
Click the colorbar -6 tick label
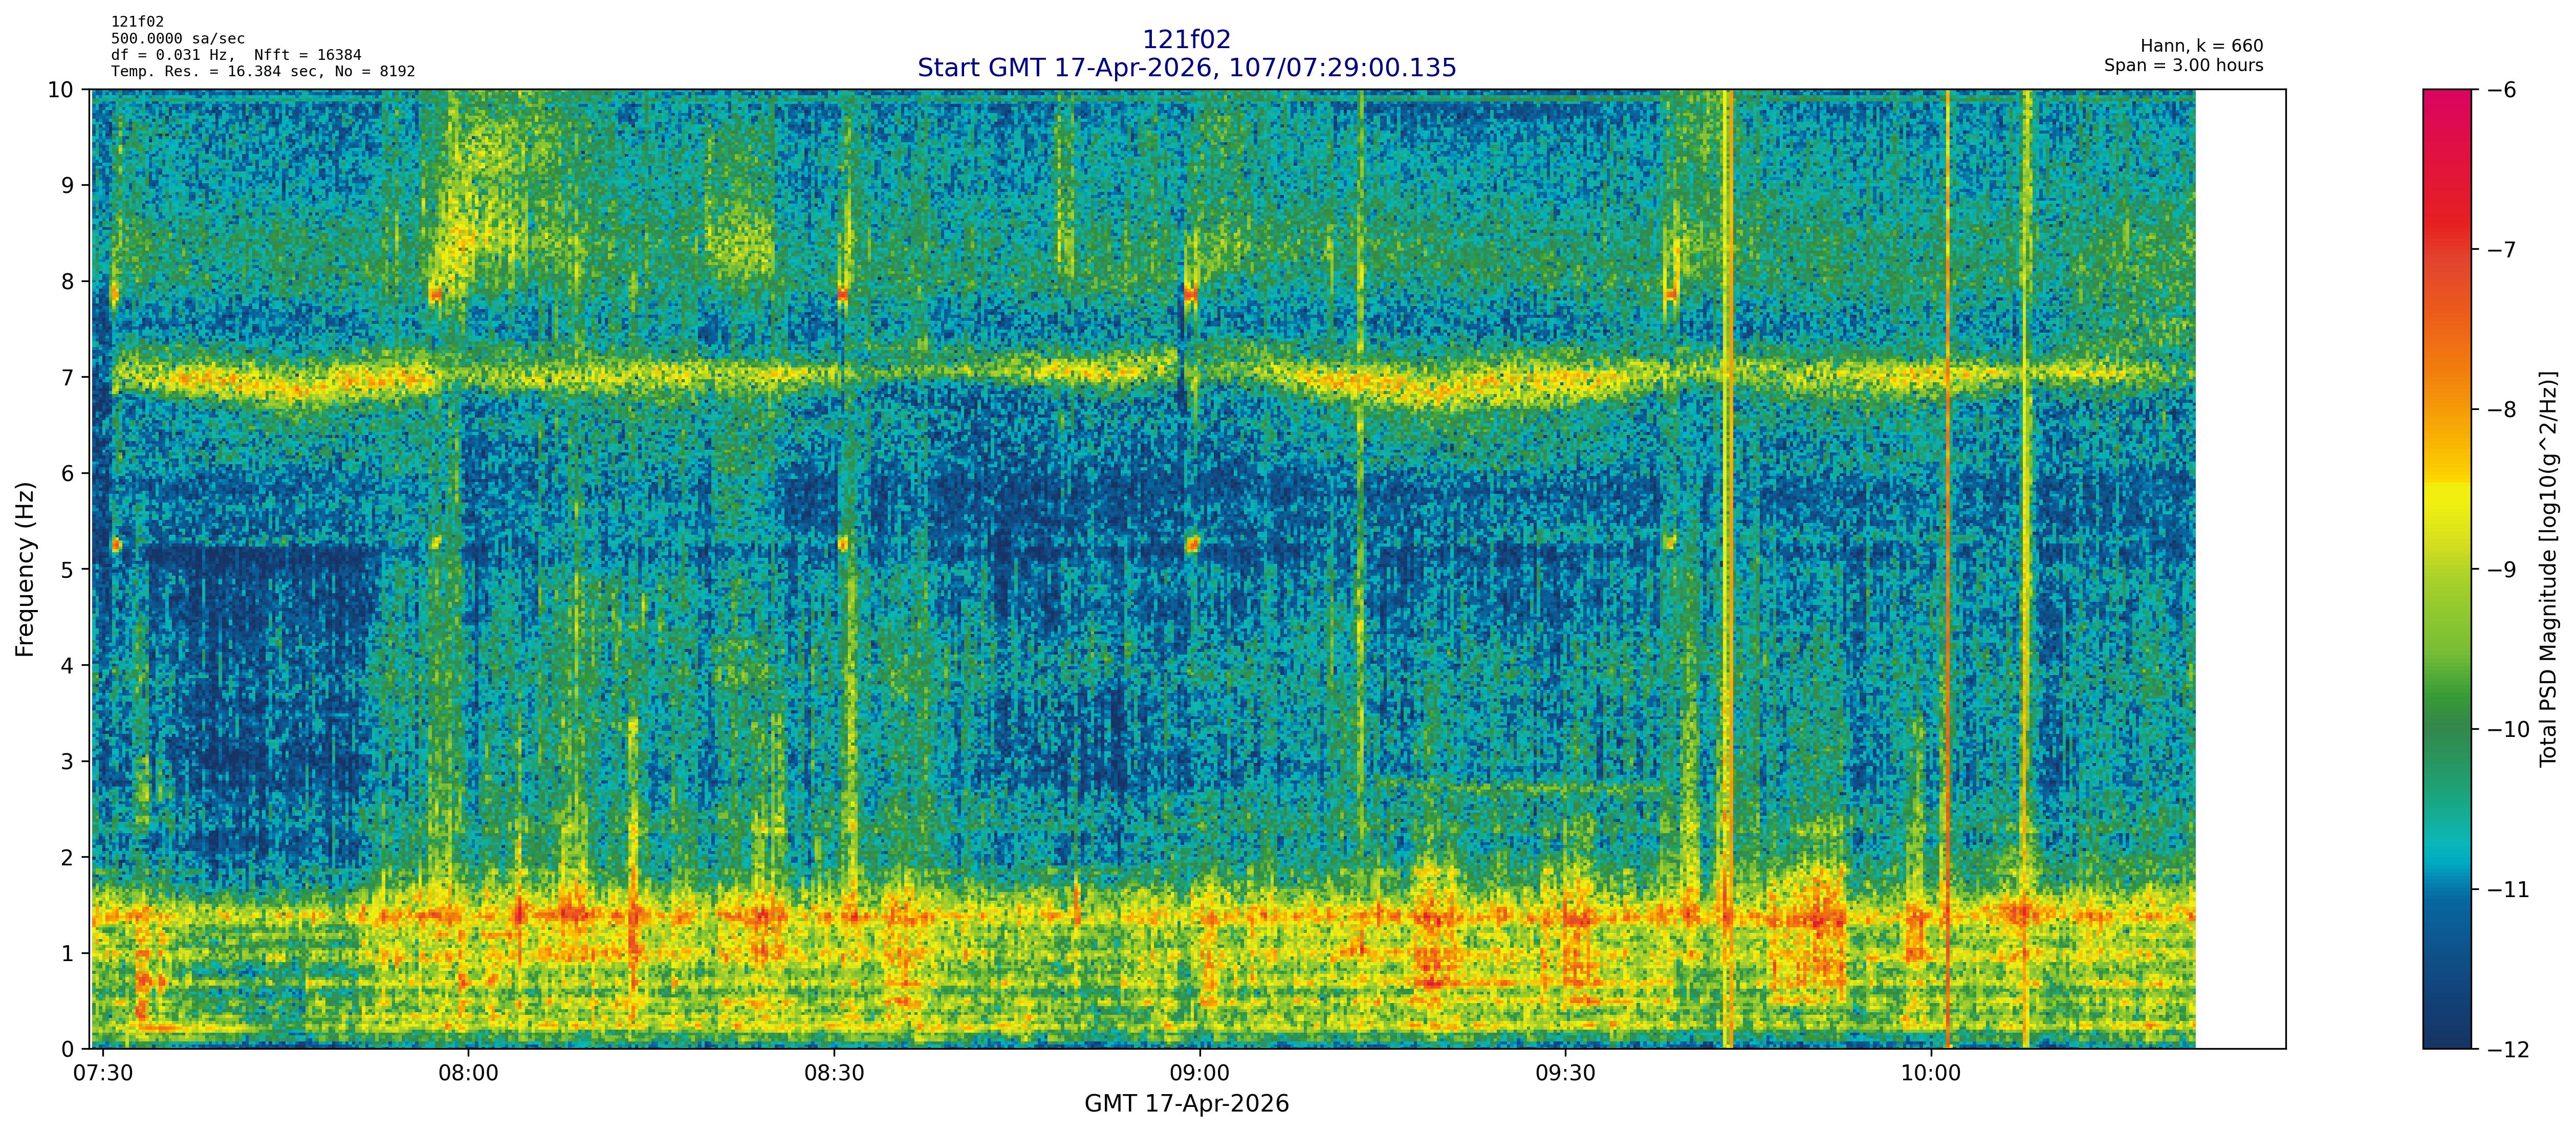pyautogui.click(x=2500, y=90)
